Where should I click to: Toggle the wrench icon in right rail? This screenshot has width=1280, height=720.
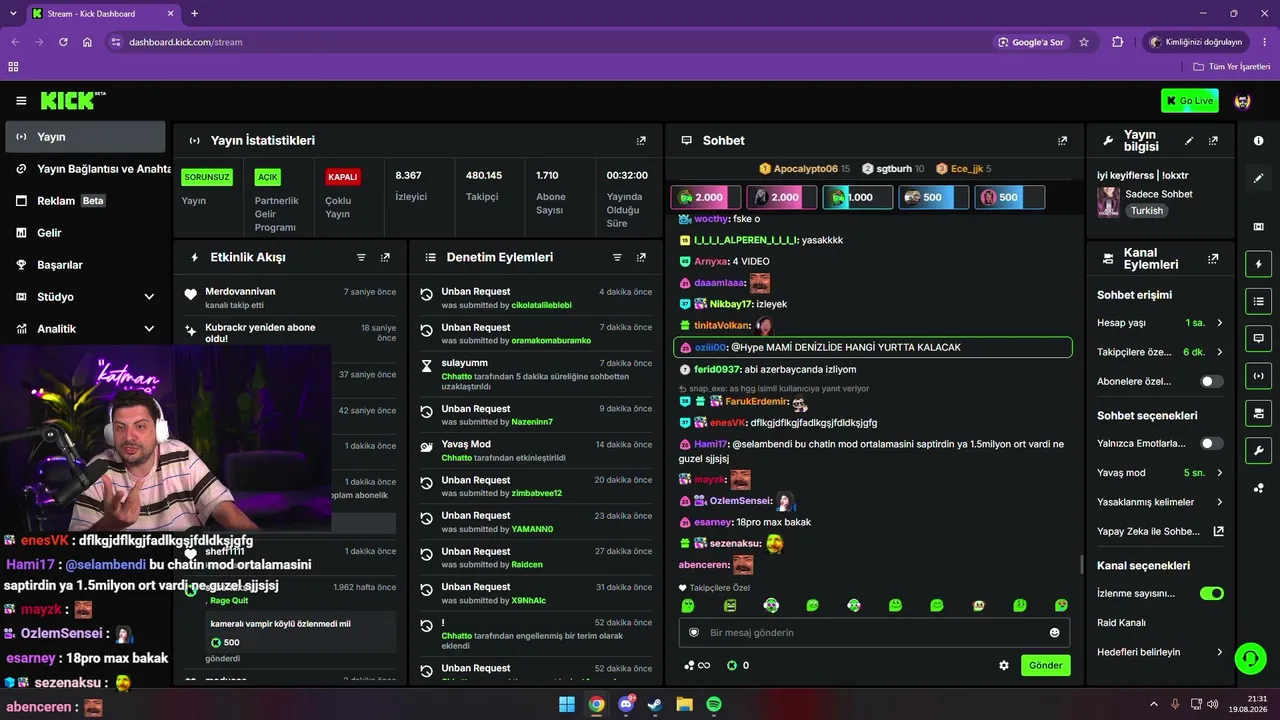pos(1258,450)
